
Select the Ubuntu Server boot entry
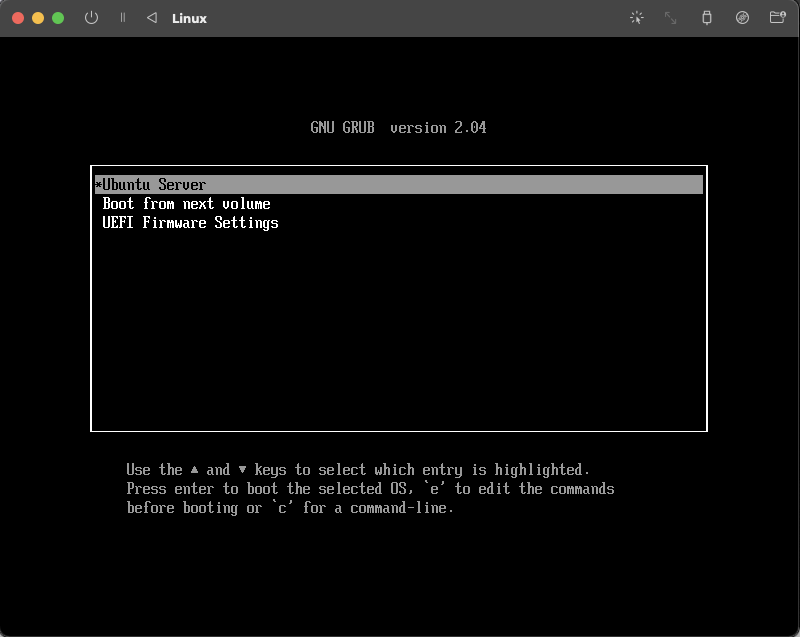coord(399,185)
